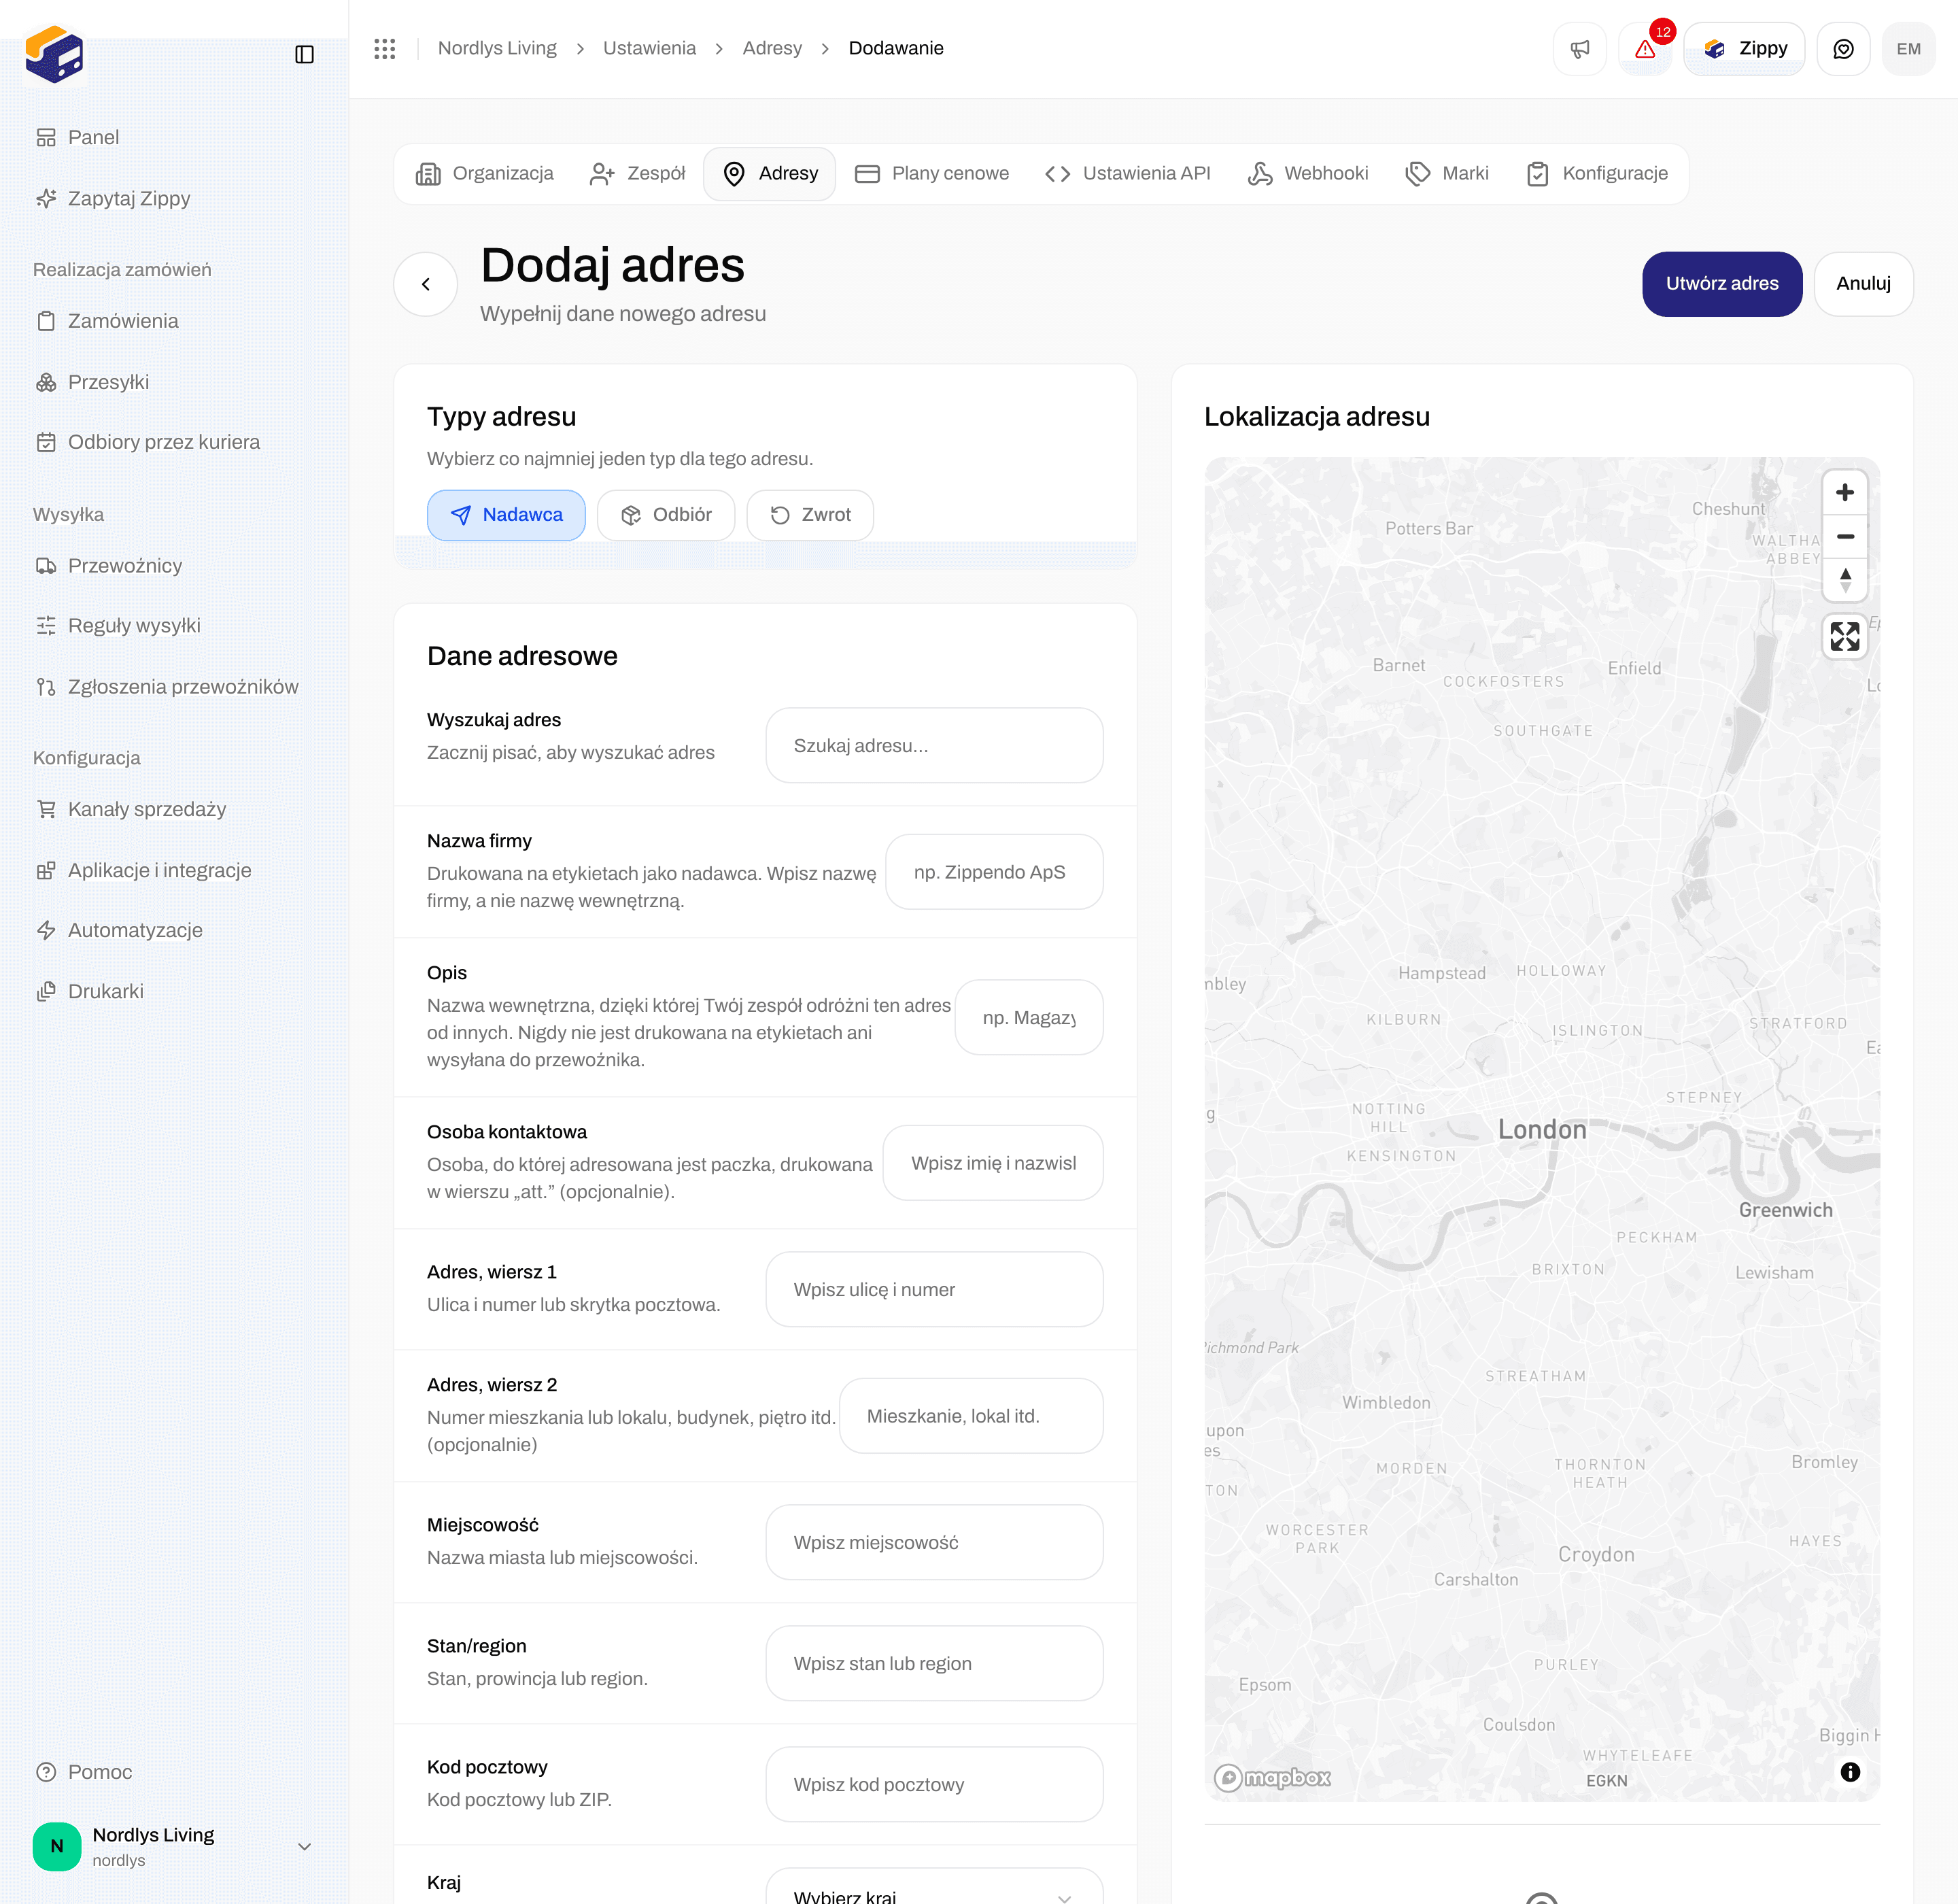Go back using the arrow button
The image size is (1958, 1904).
(x=426, y=284)
